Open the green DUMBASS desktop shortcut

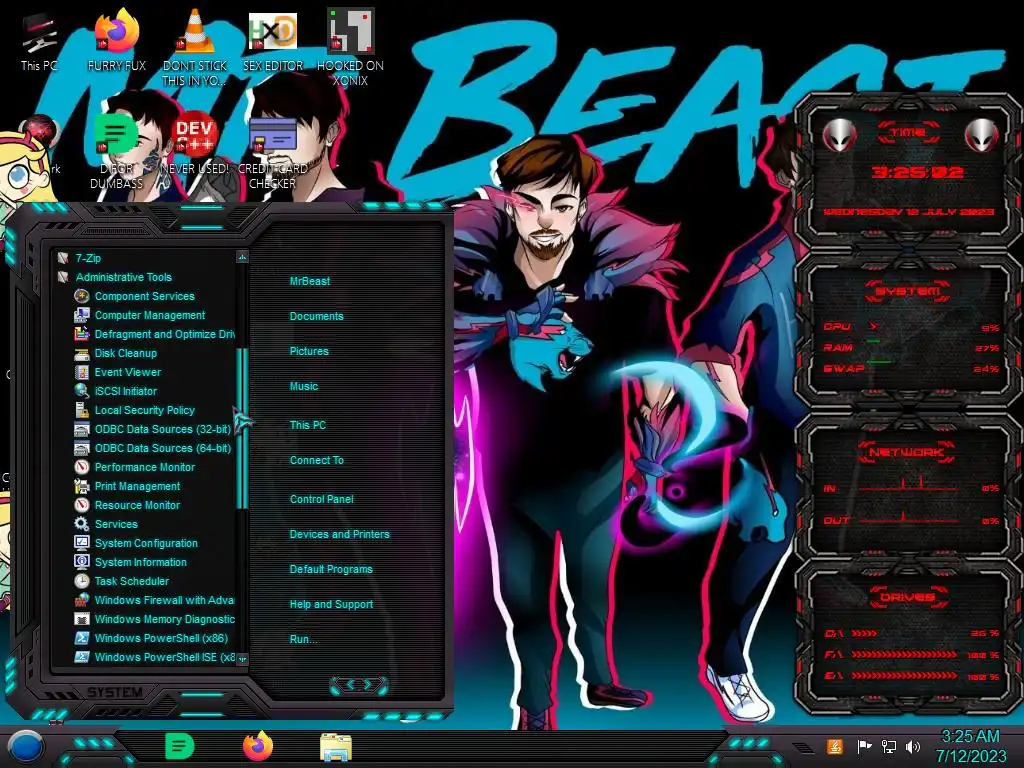coord(116,152)
